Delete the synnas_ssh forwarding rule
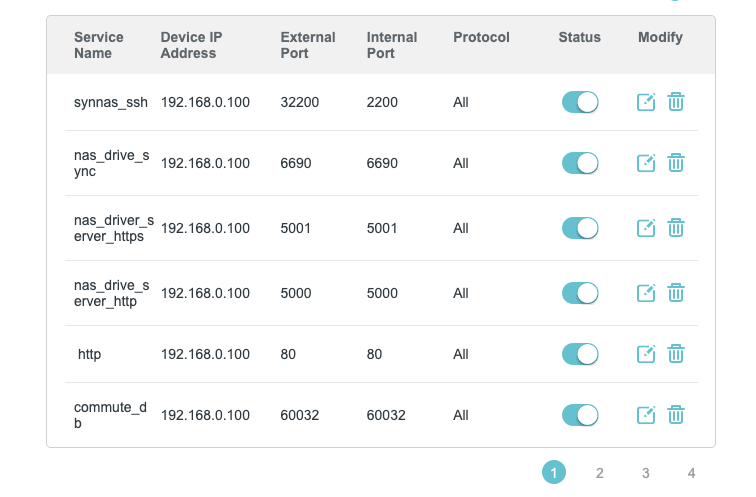Viewport: 756px width, 497px height. click(676, 102)
